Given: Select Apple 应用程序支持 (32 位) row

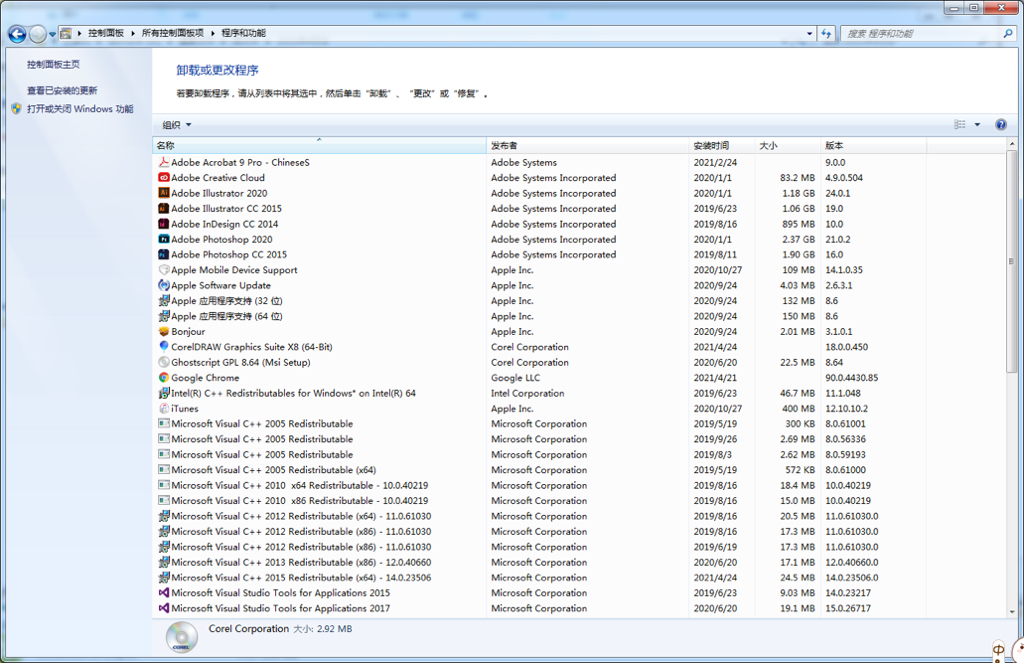Looking at the screenshot, I should pyautogui.click(x=579, y=300).
